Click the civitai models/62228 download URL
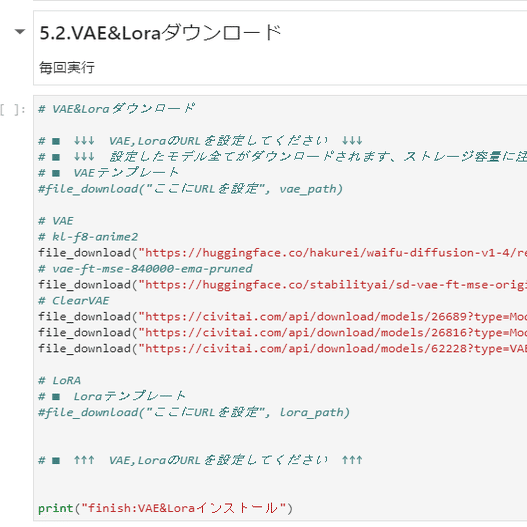527x527 pixels. [332, 349]
